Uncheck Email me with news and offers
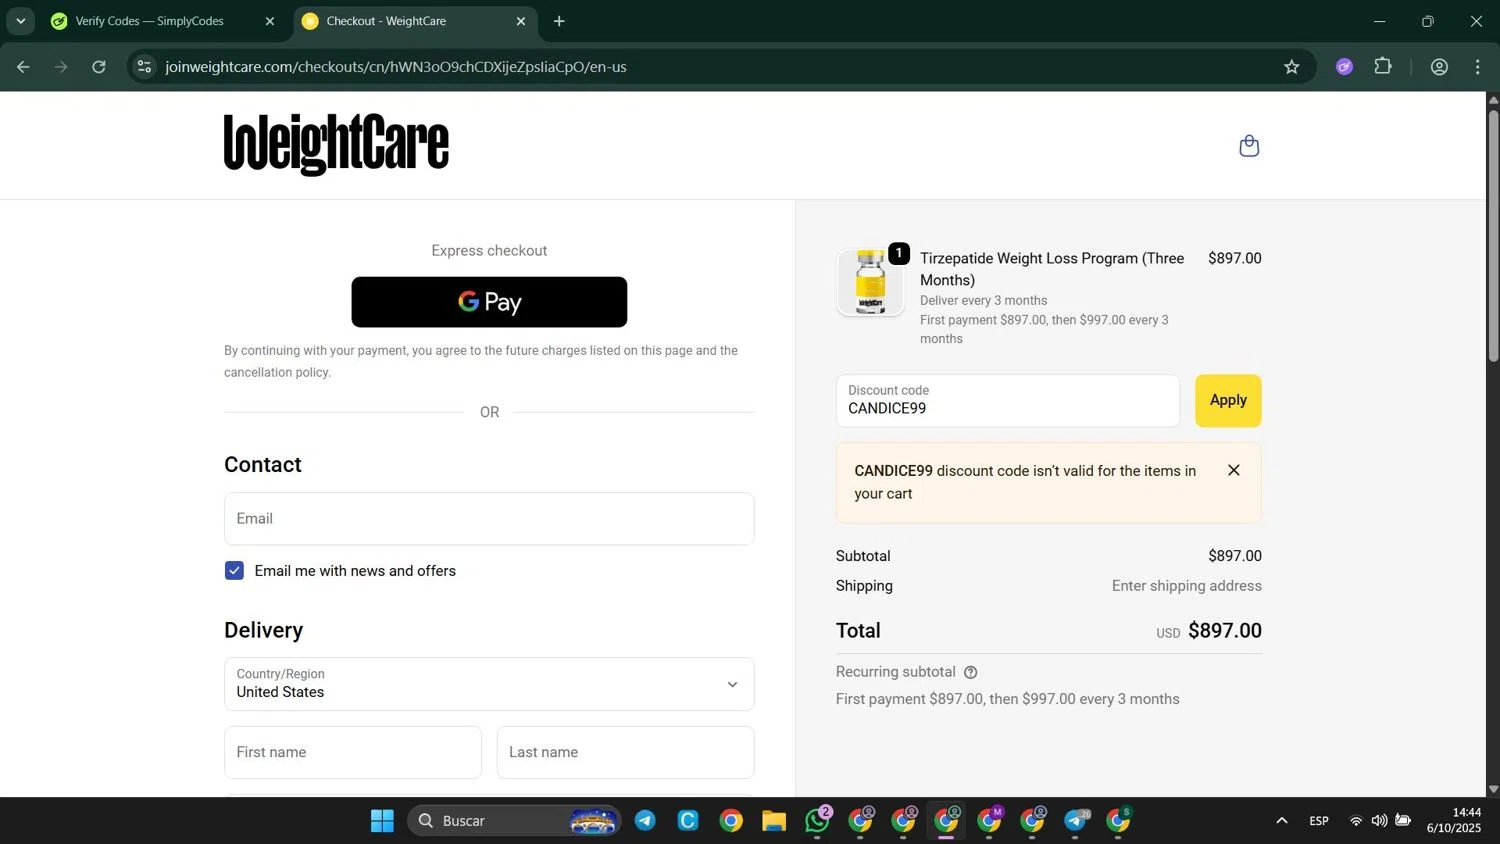The image size is (1500, 844). (x=234, y=570)
